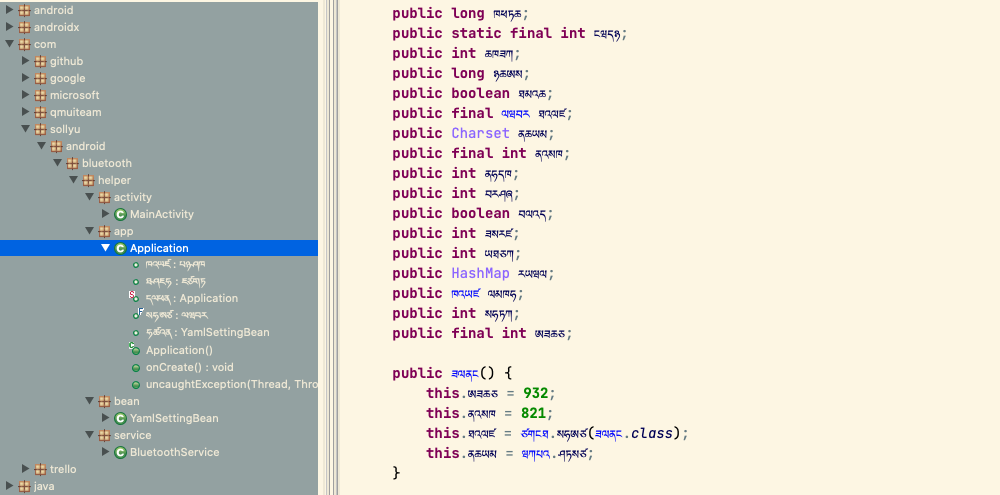Click the method icon beside uncaughtException
The width and height of the screenshot is (1000, 495).
tap(136, 385)
